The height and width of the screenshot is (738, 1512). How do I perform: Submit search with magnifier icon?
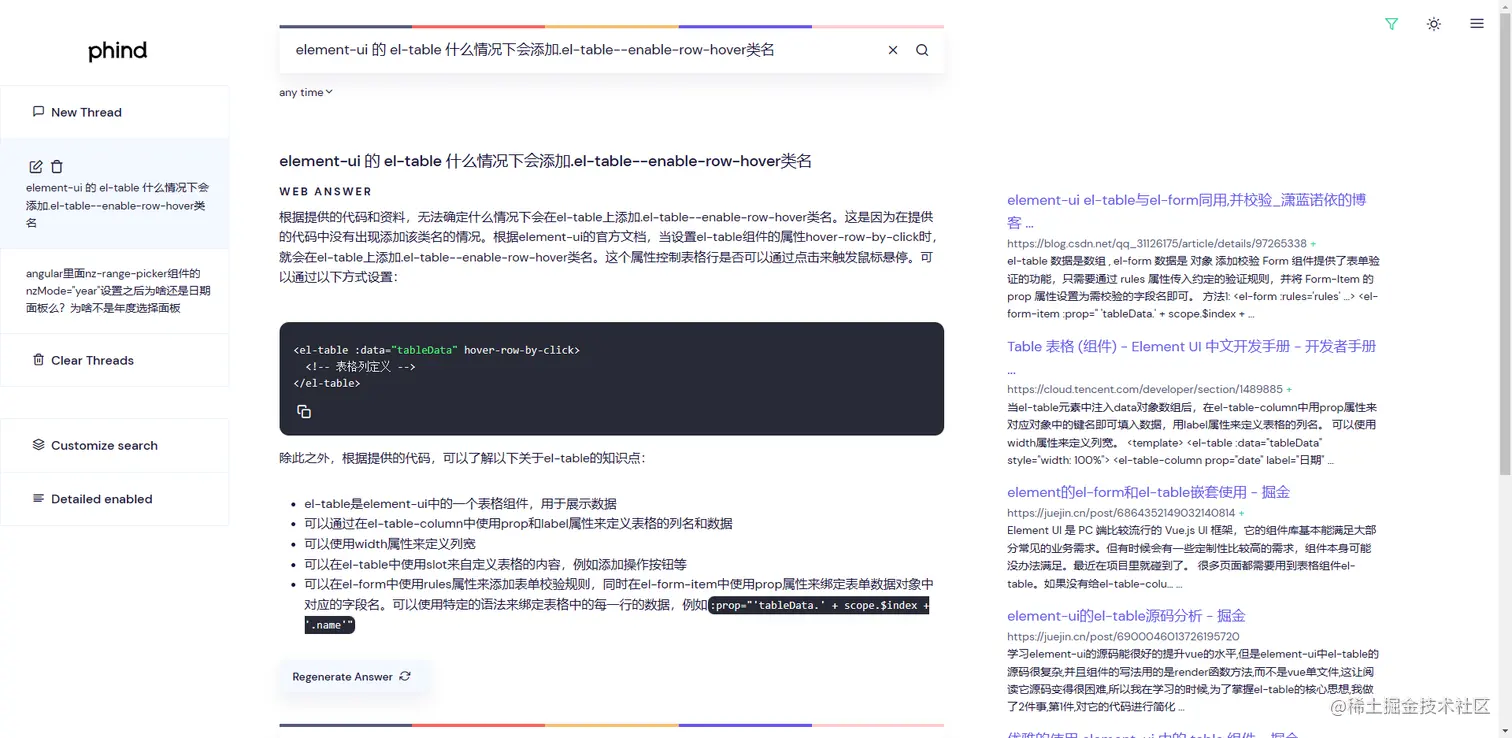(922, 50)
